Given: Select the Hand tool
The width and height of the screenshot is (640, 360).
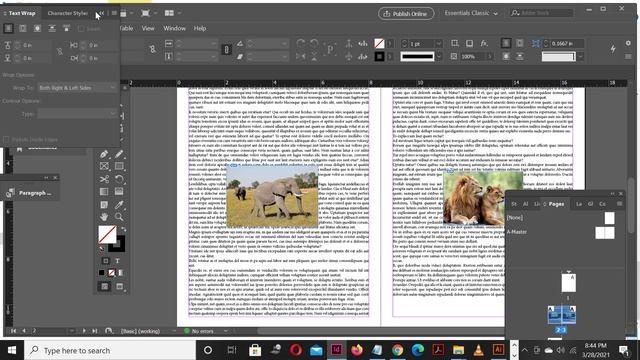Looking at the screenshot, I should tap(104, 217).
